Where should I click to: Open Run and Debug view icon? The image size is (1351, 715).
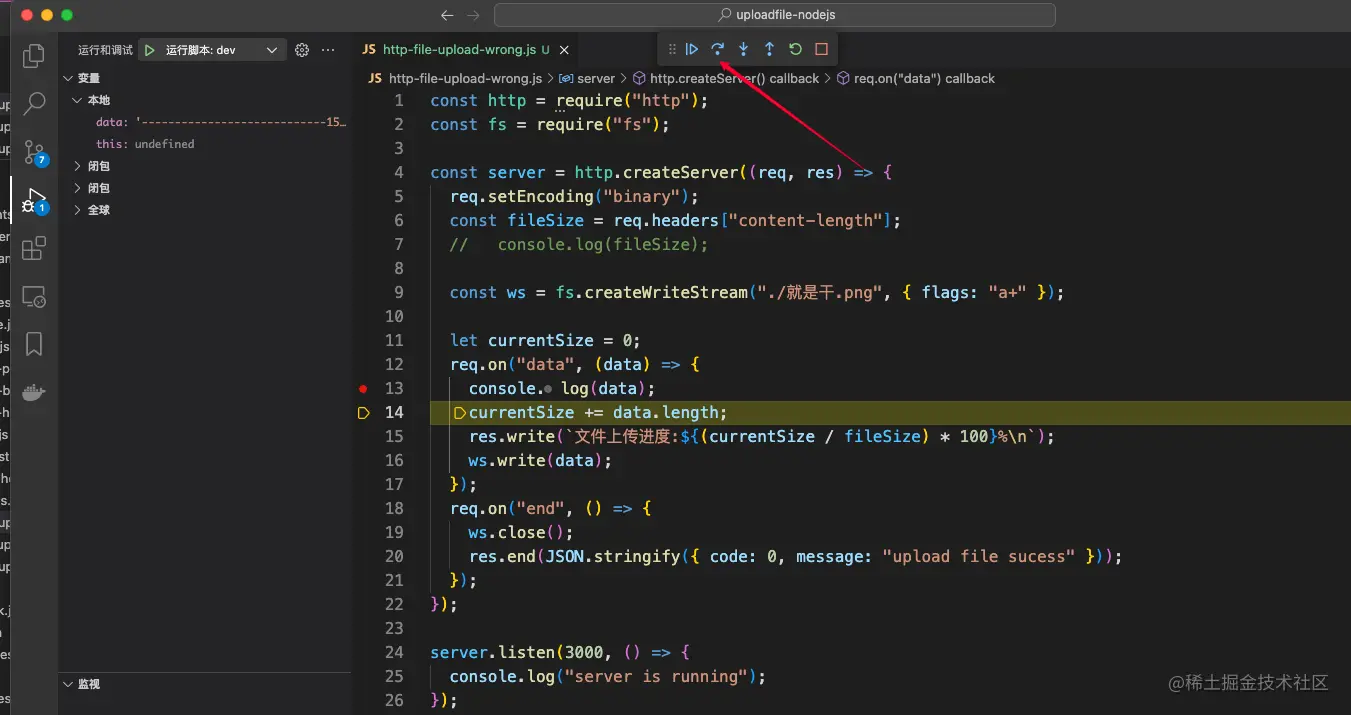pyautogui.click(x=33, y=200)
